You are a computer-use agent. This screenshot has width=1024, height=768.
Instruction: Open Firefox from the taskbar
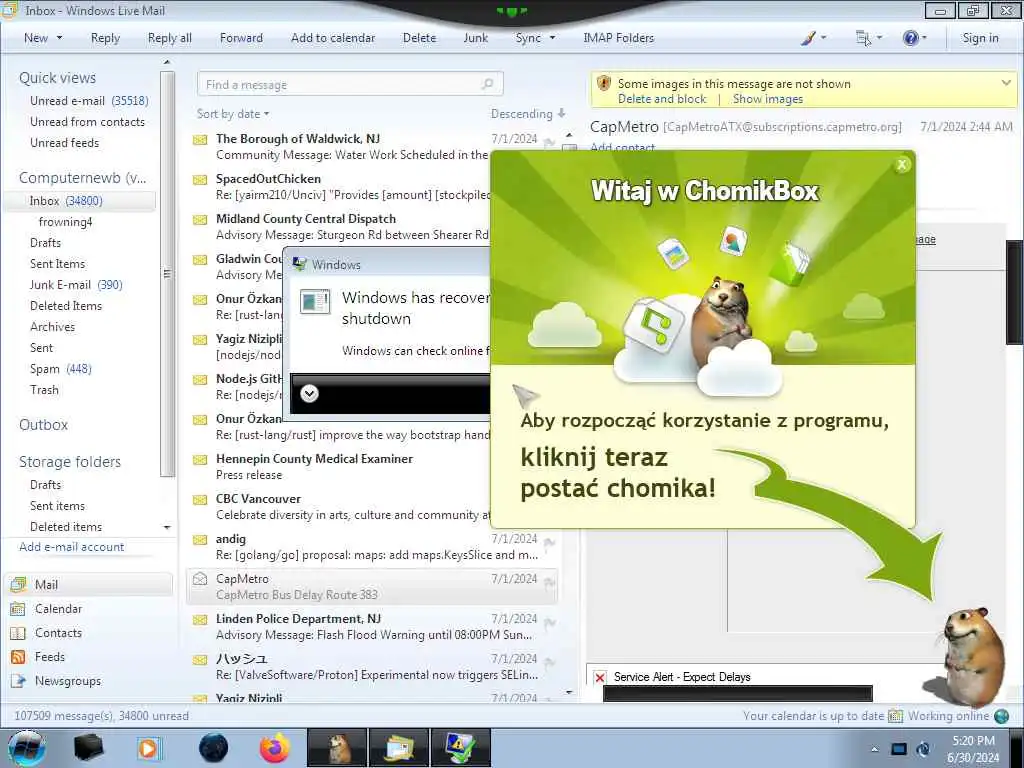(x=275, y=748)
